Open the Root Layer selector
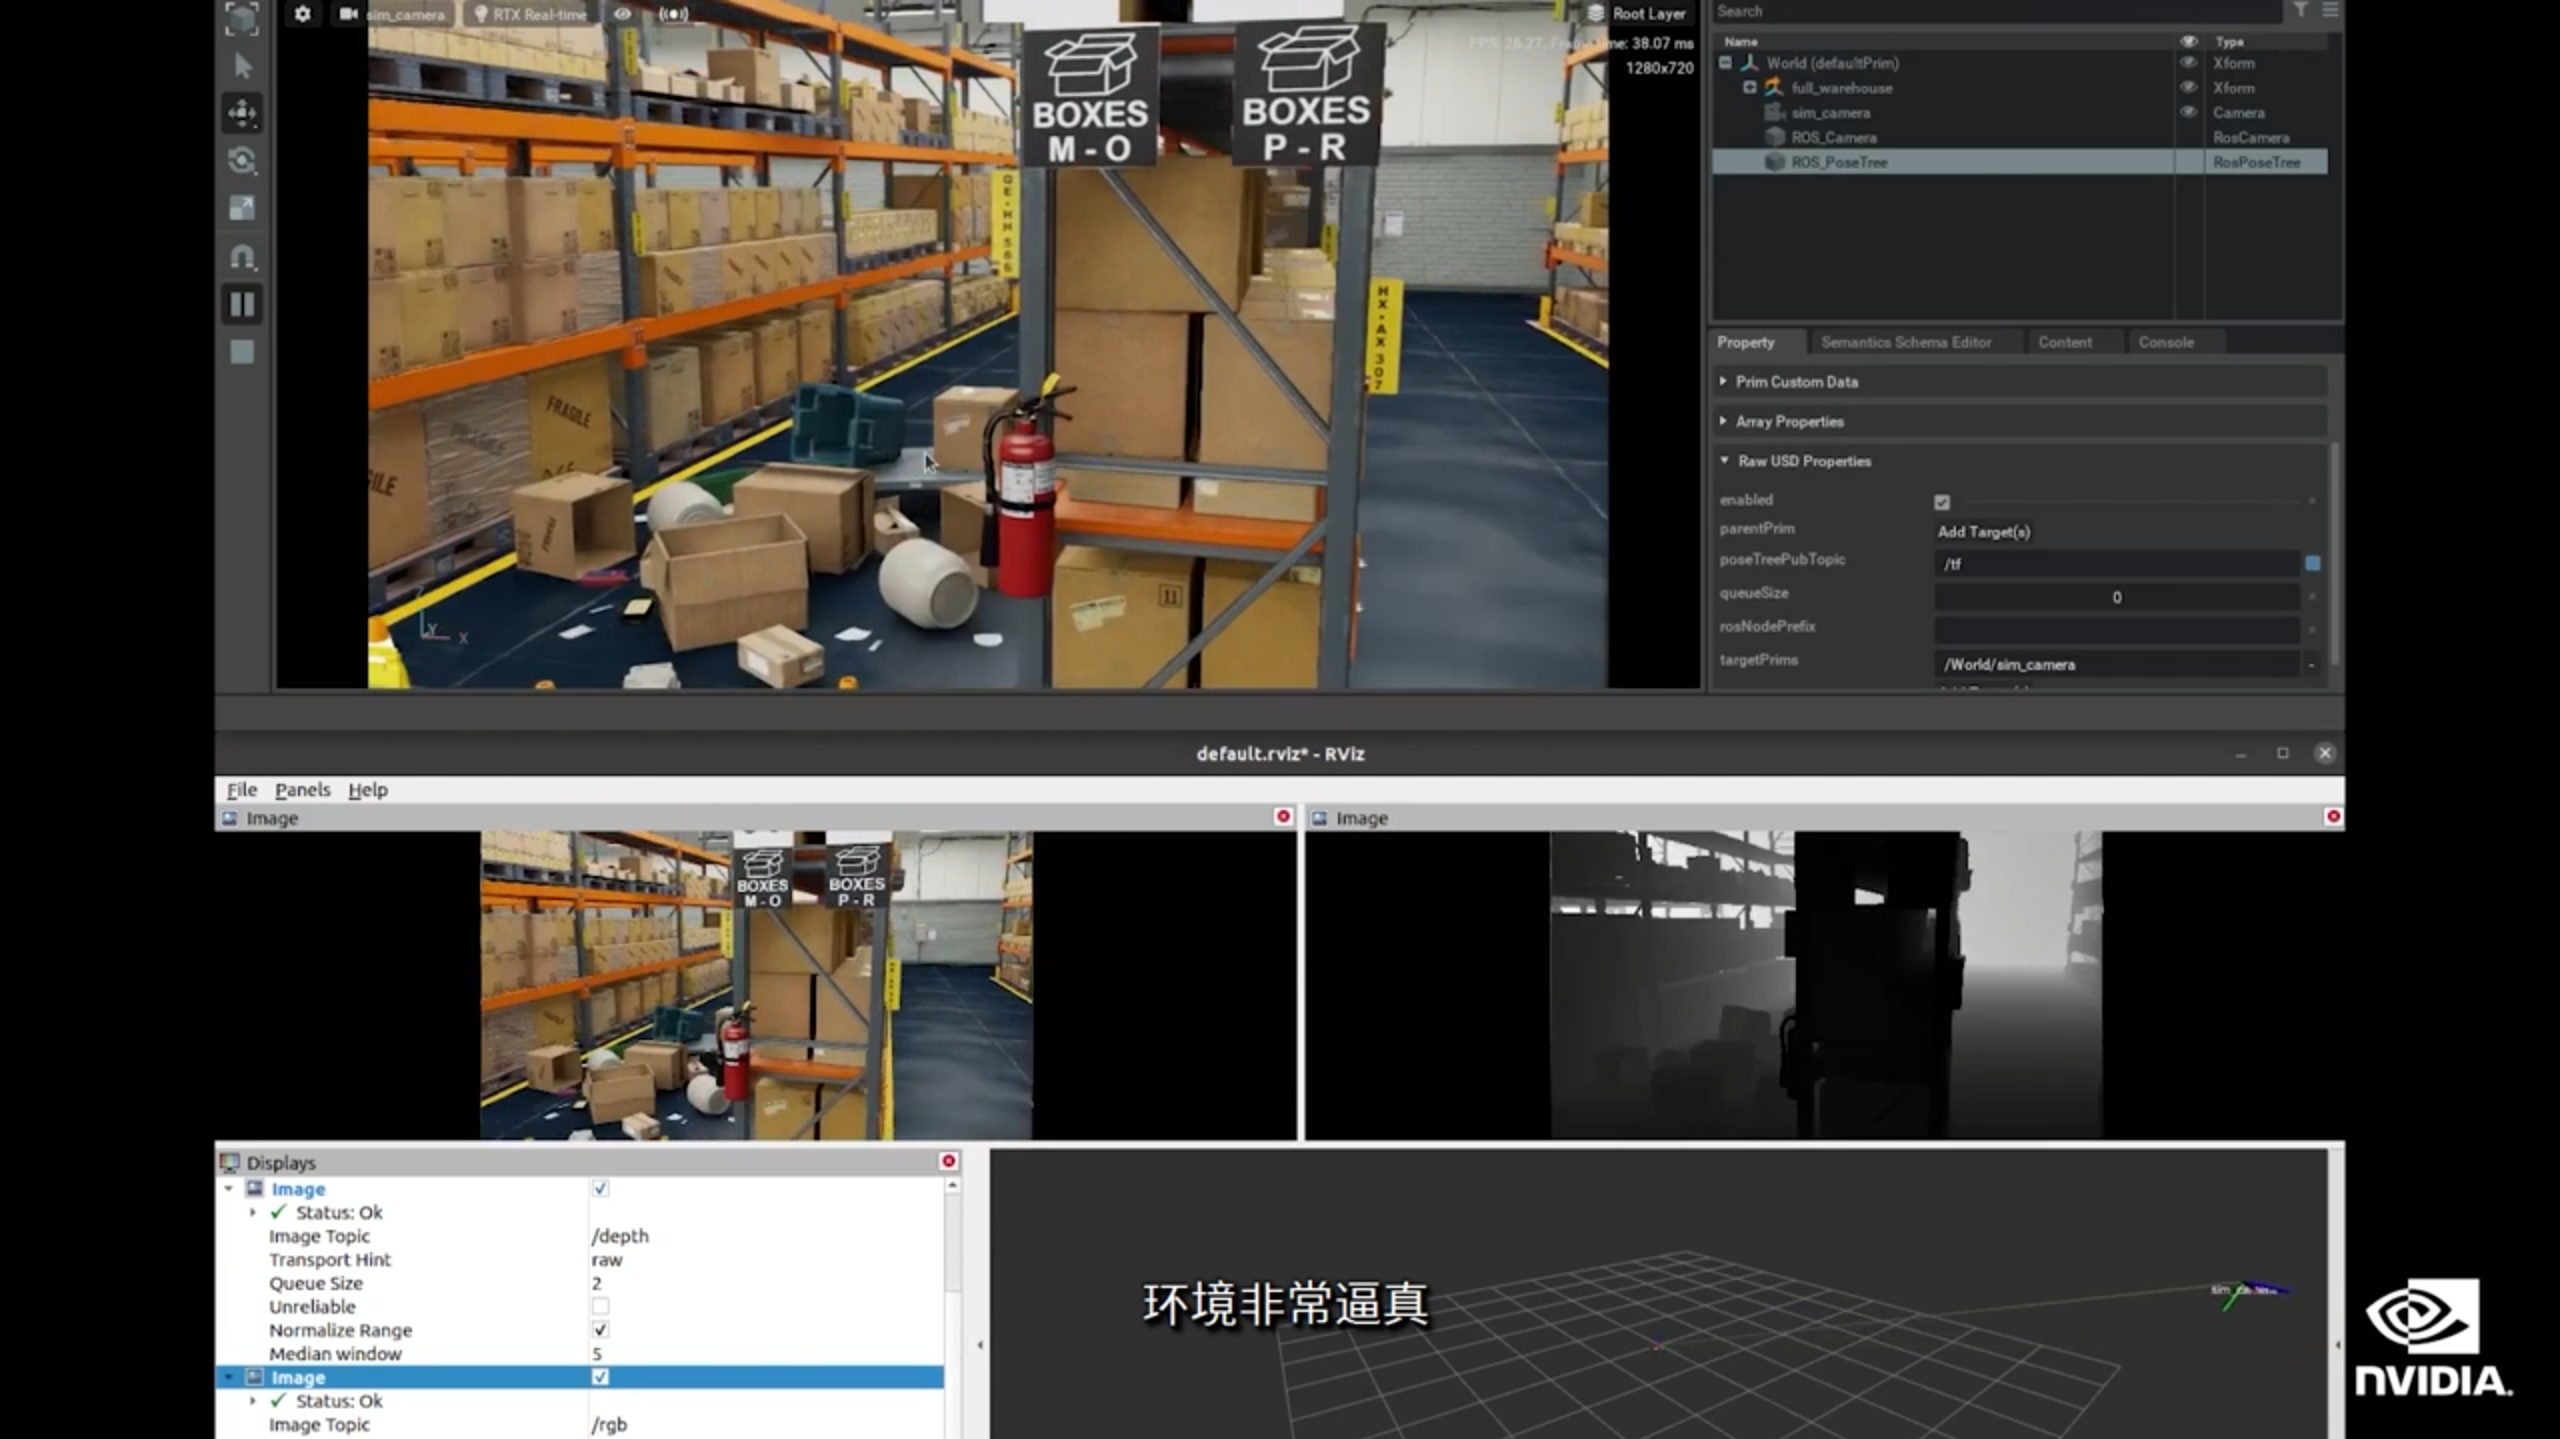The height and width of the screenshot is (1439, 2560). pos(1636,13)
